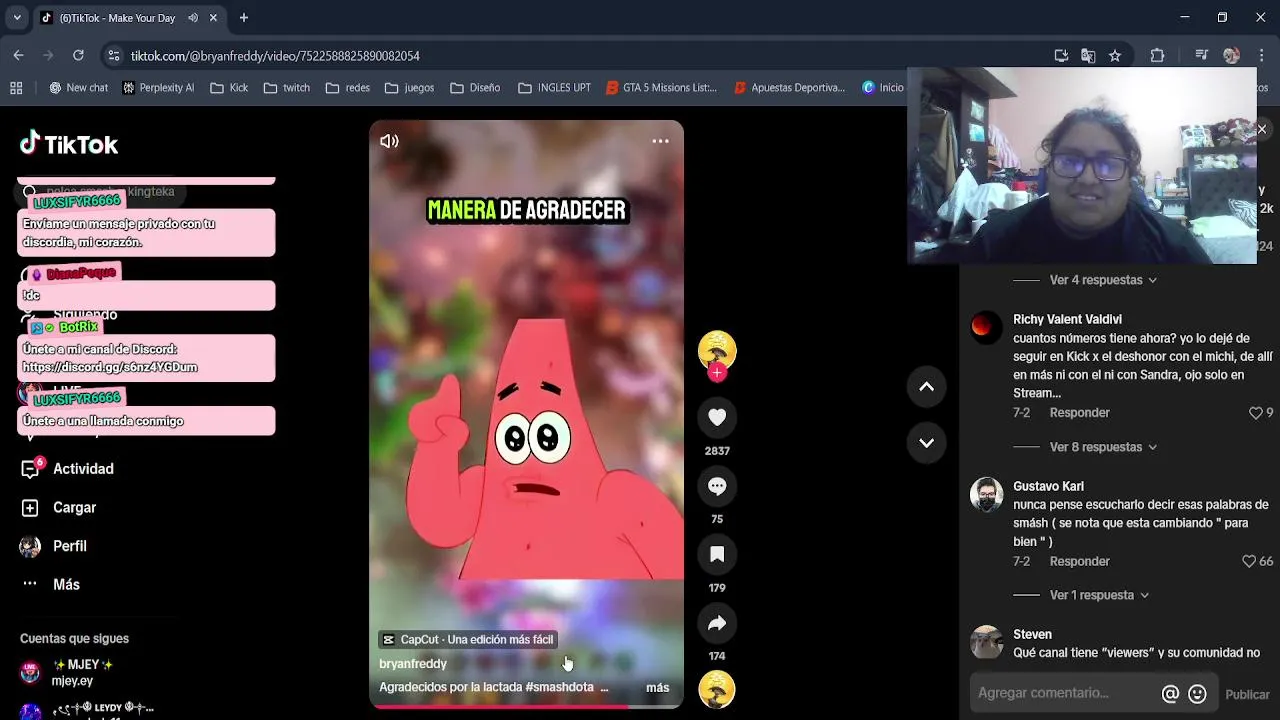The height and width of the screenshot is (720, 1280).
Task: Save the video with the bookmark icon
Action: 717,555
